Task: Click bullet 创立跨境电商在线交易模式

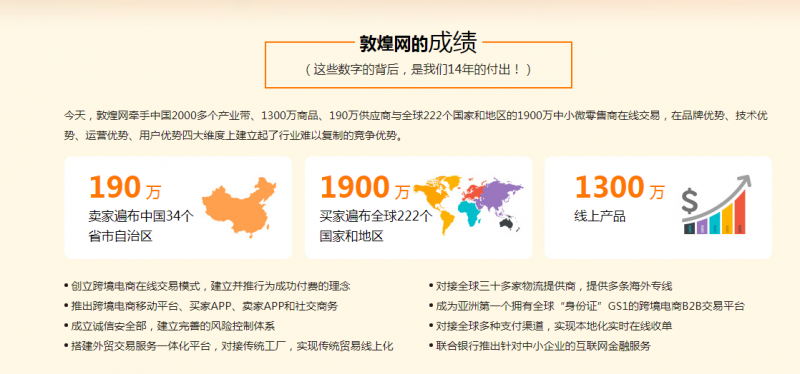Action: tap(207, 286)
